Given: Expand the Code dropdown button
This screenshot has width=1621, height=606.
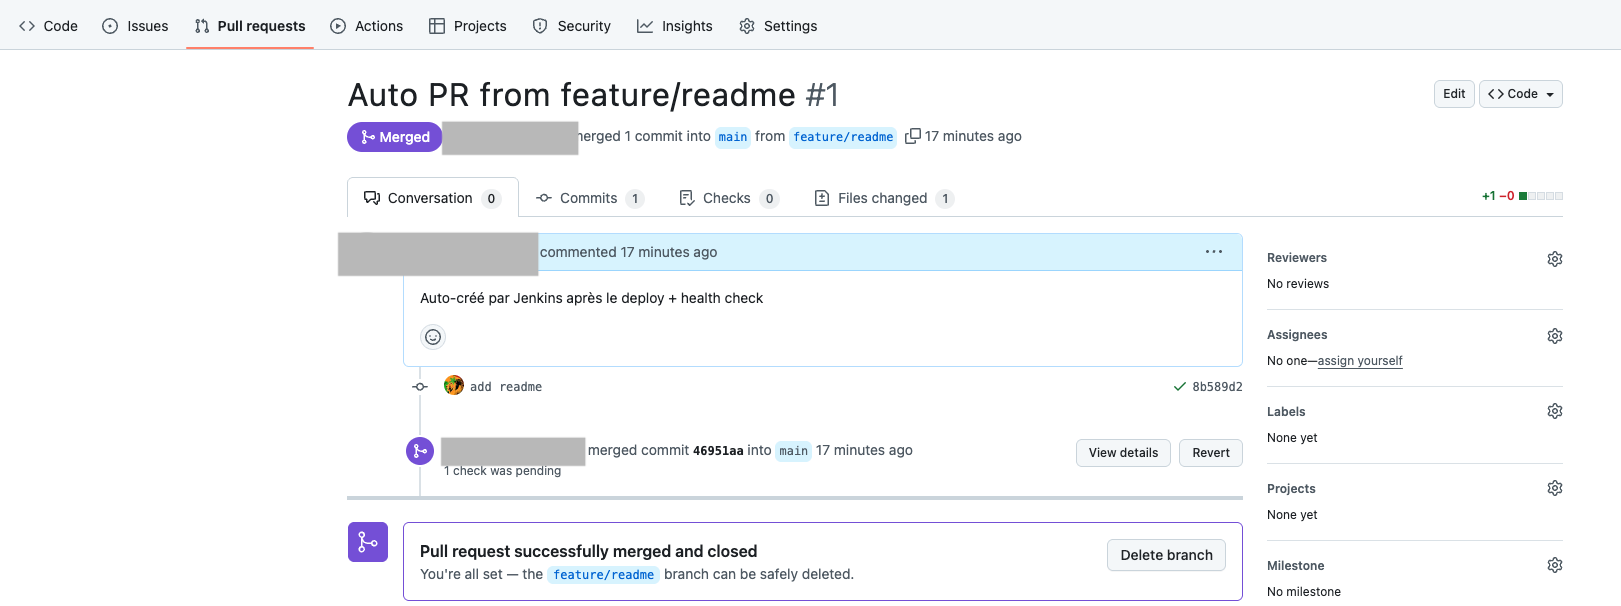Looking at the screenshot, I should 1520,94.
